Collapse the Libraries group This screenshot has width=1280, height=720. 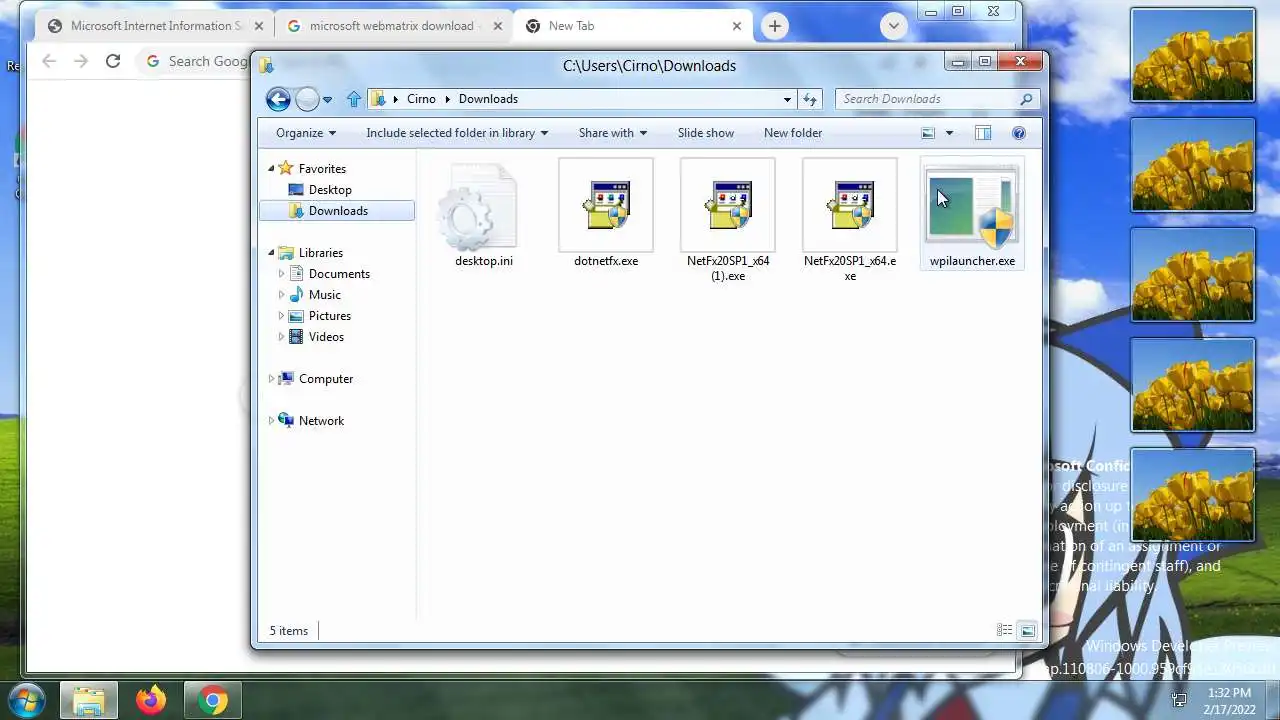click(271, 253)
